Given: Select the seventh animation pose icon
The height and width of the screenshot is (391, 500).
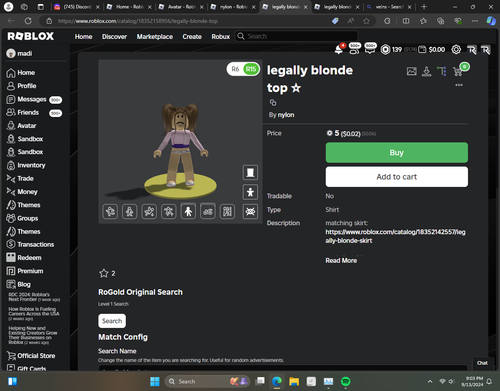Looking at the screenshot, I should [227, 211].
